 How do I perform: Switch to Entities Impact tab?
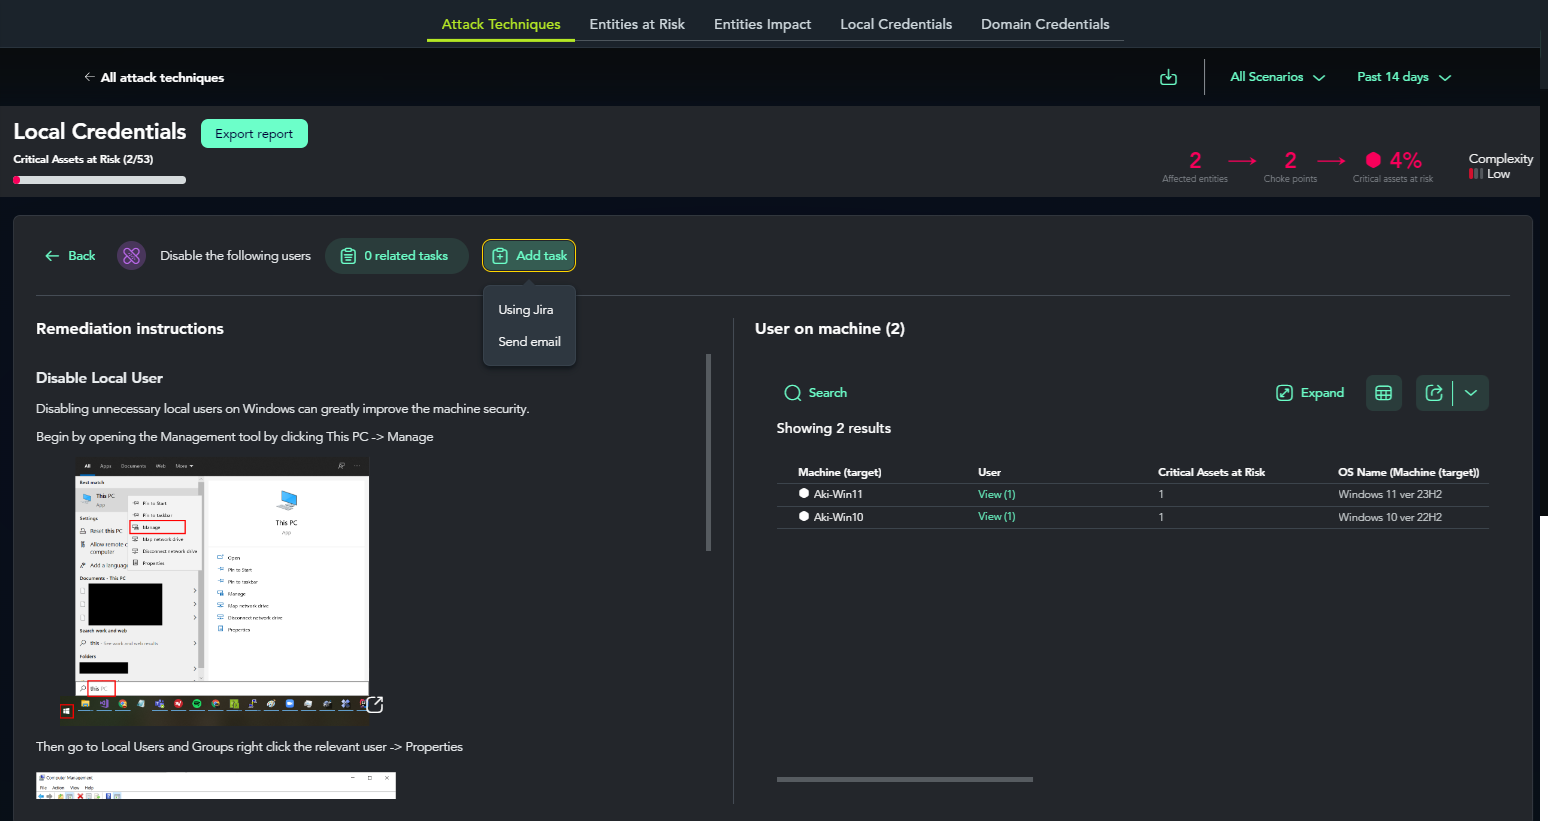click(x=762, y=24)
